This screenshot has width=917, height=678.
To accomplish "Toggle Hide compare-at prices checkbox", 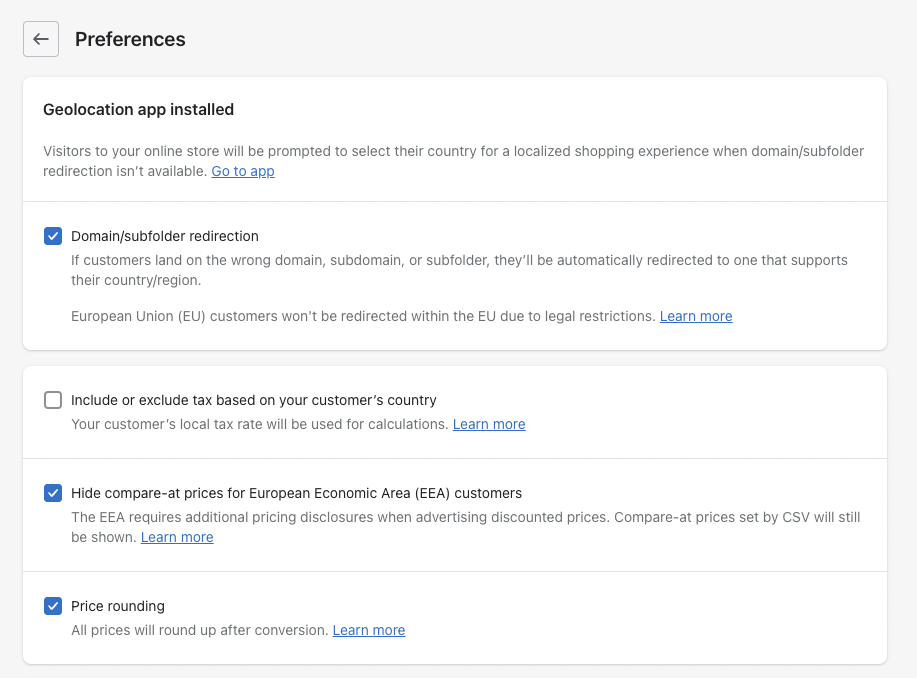I will click(53, 493).
